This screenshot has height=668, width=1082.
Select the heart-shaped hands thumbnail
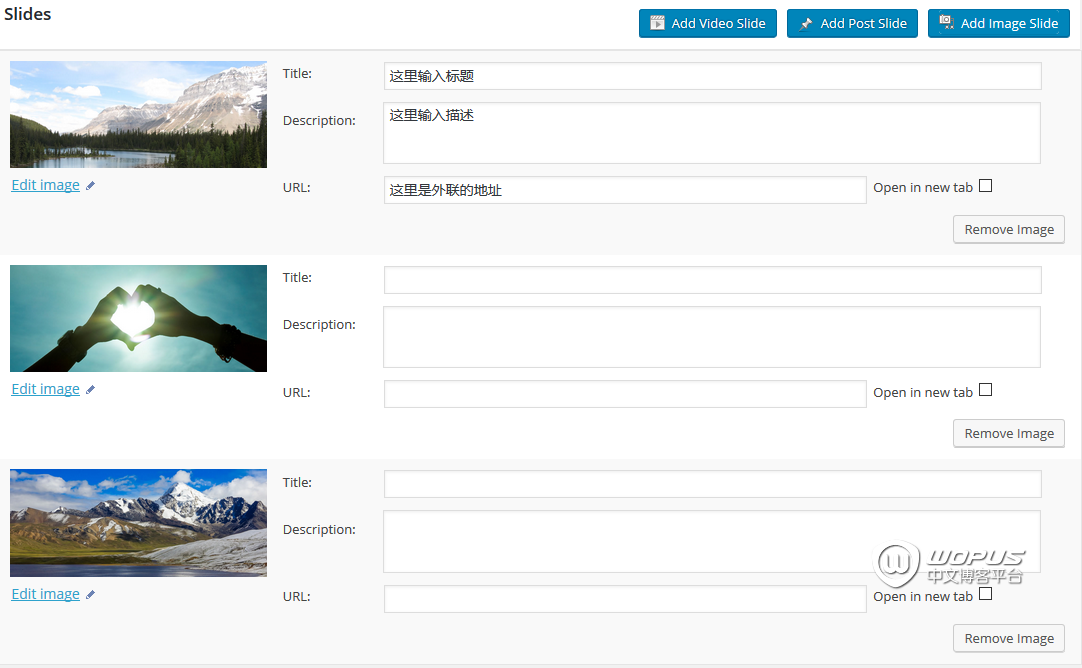coord(138,318)
